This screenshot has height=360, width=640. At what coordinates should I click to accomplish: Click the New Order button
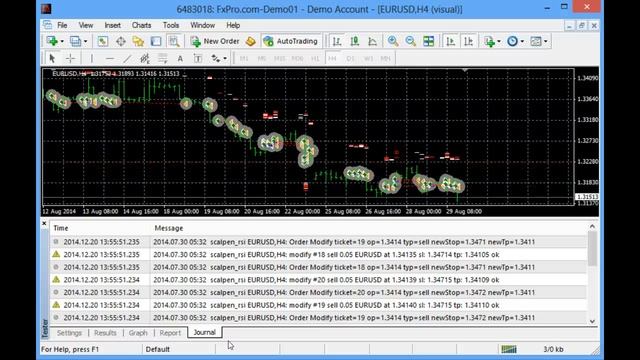215,41
